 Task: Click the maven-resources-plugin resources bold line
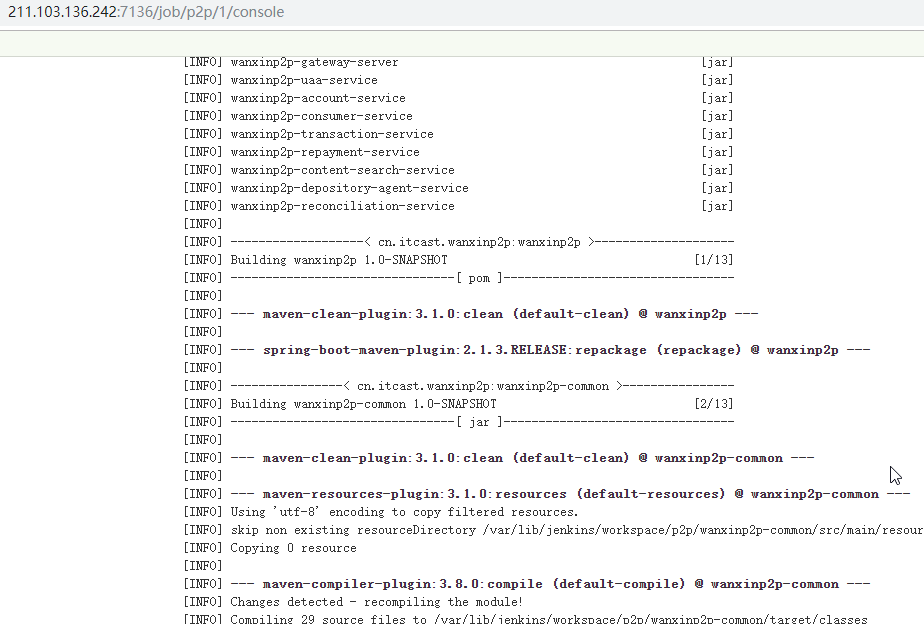[x=547, y=494]
